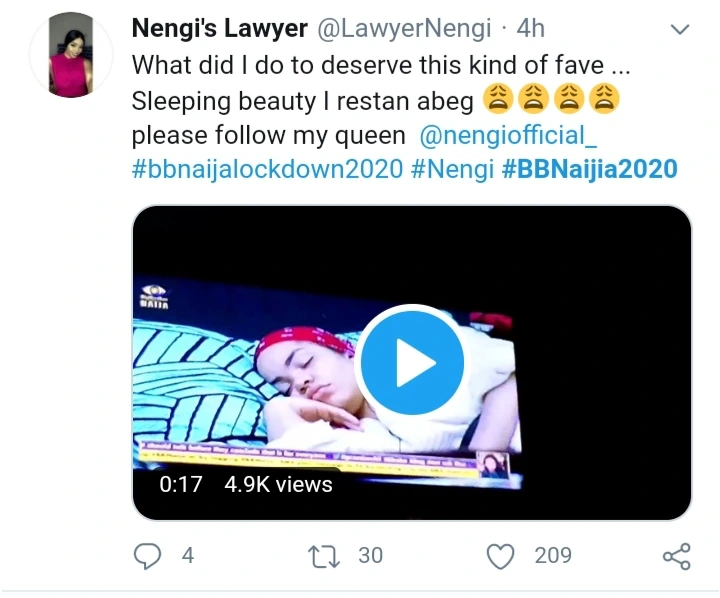
Task: Click the Nengi's Lawyer display name
Action: (x=219, y=30)
